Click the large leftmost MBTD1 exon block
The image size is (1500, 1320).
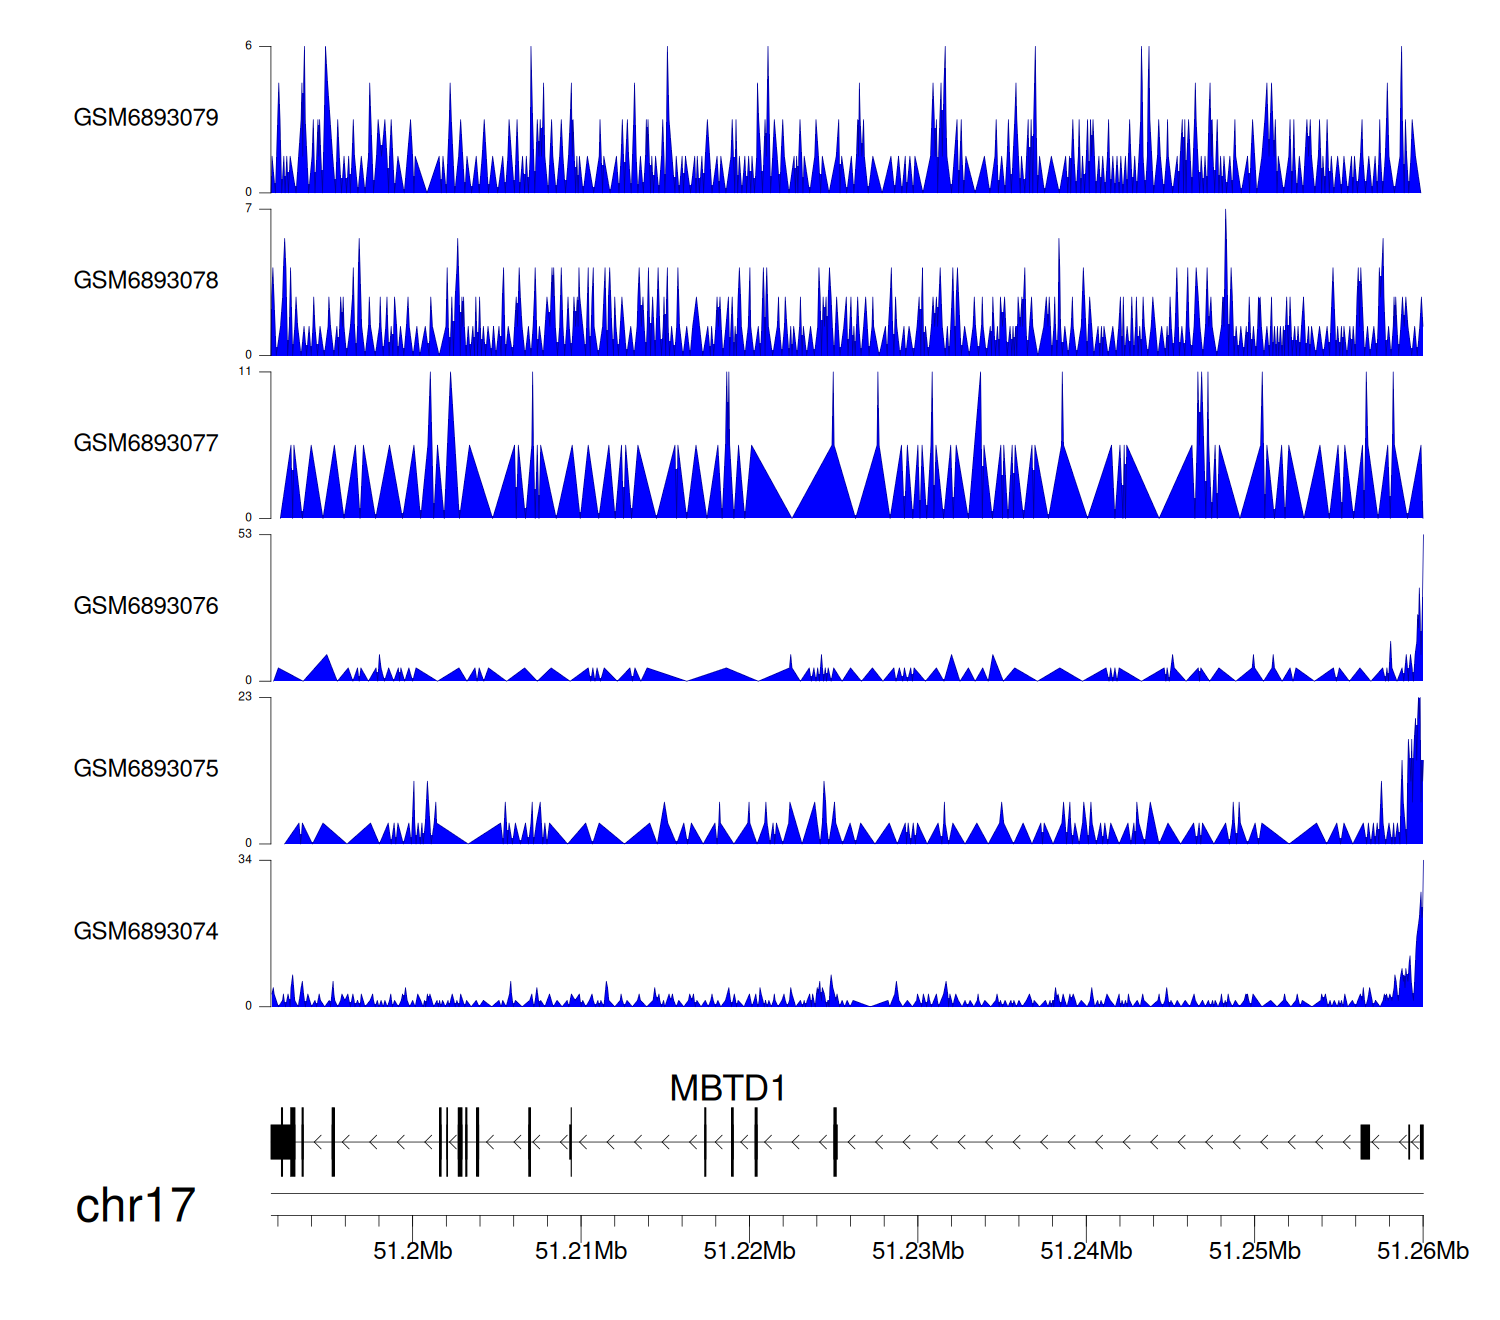click(281, 1141)
